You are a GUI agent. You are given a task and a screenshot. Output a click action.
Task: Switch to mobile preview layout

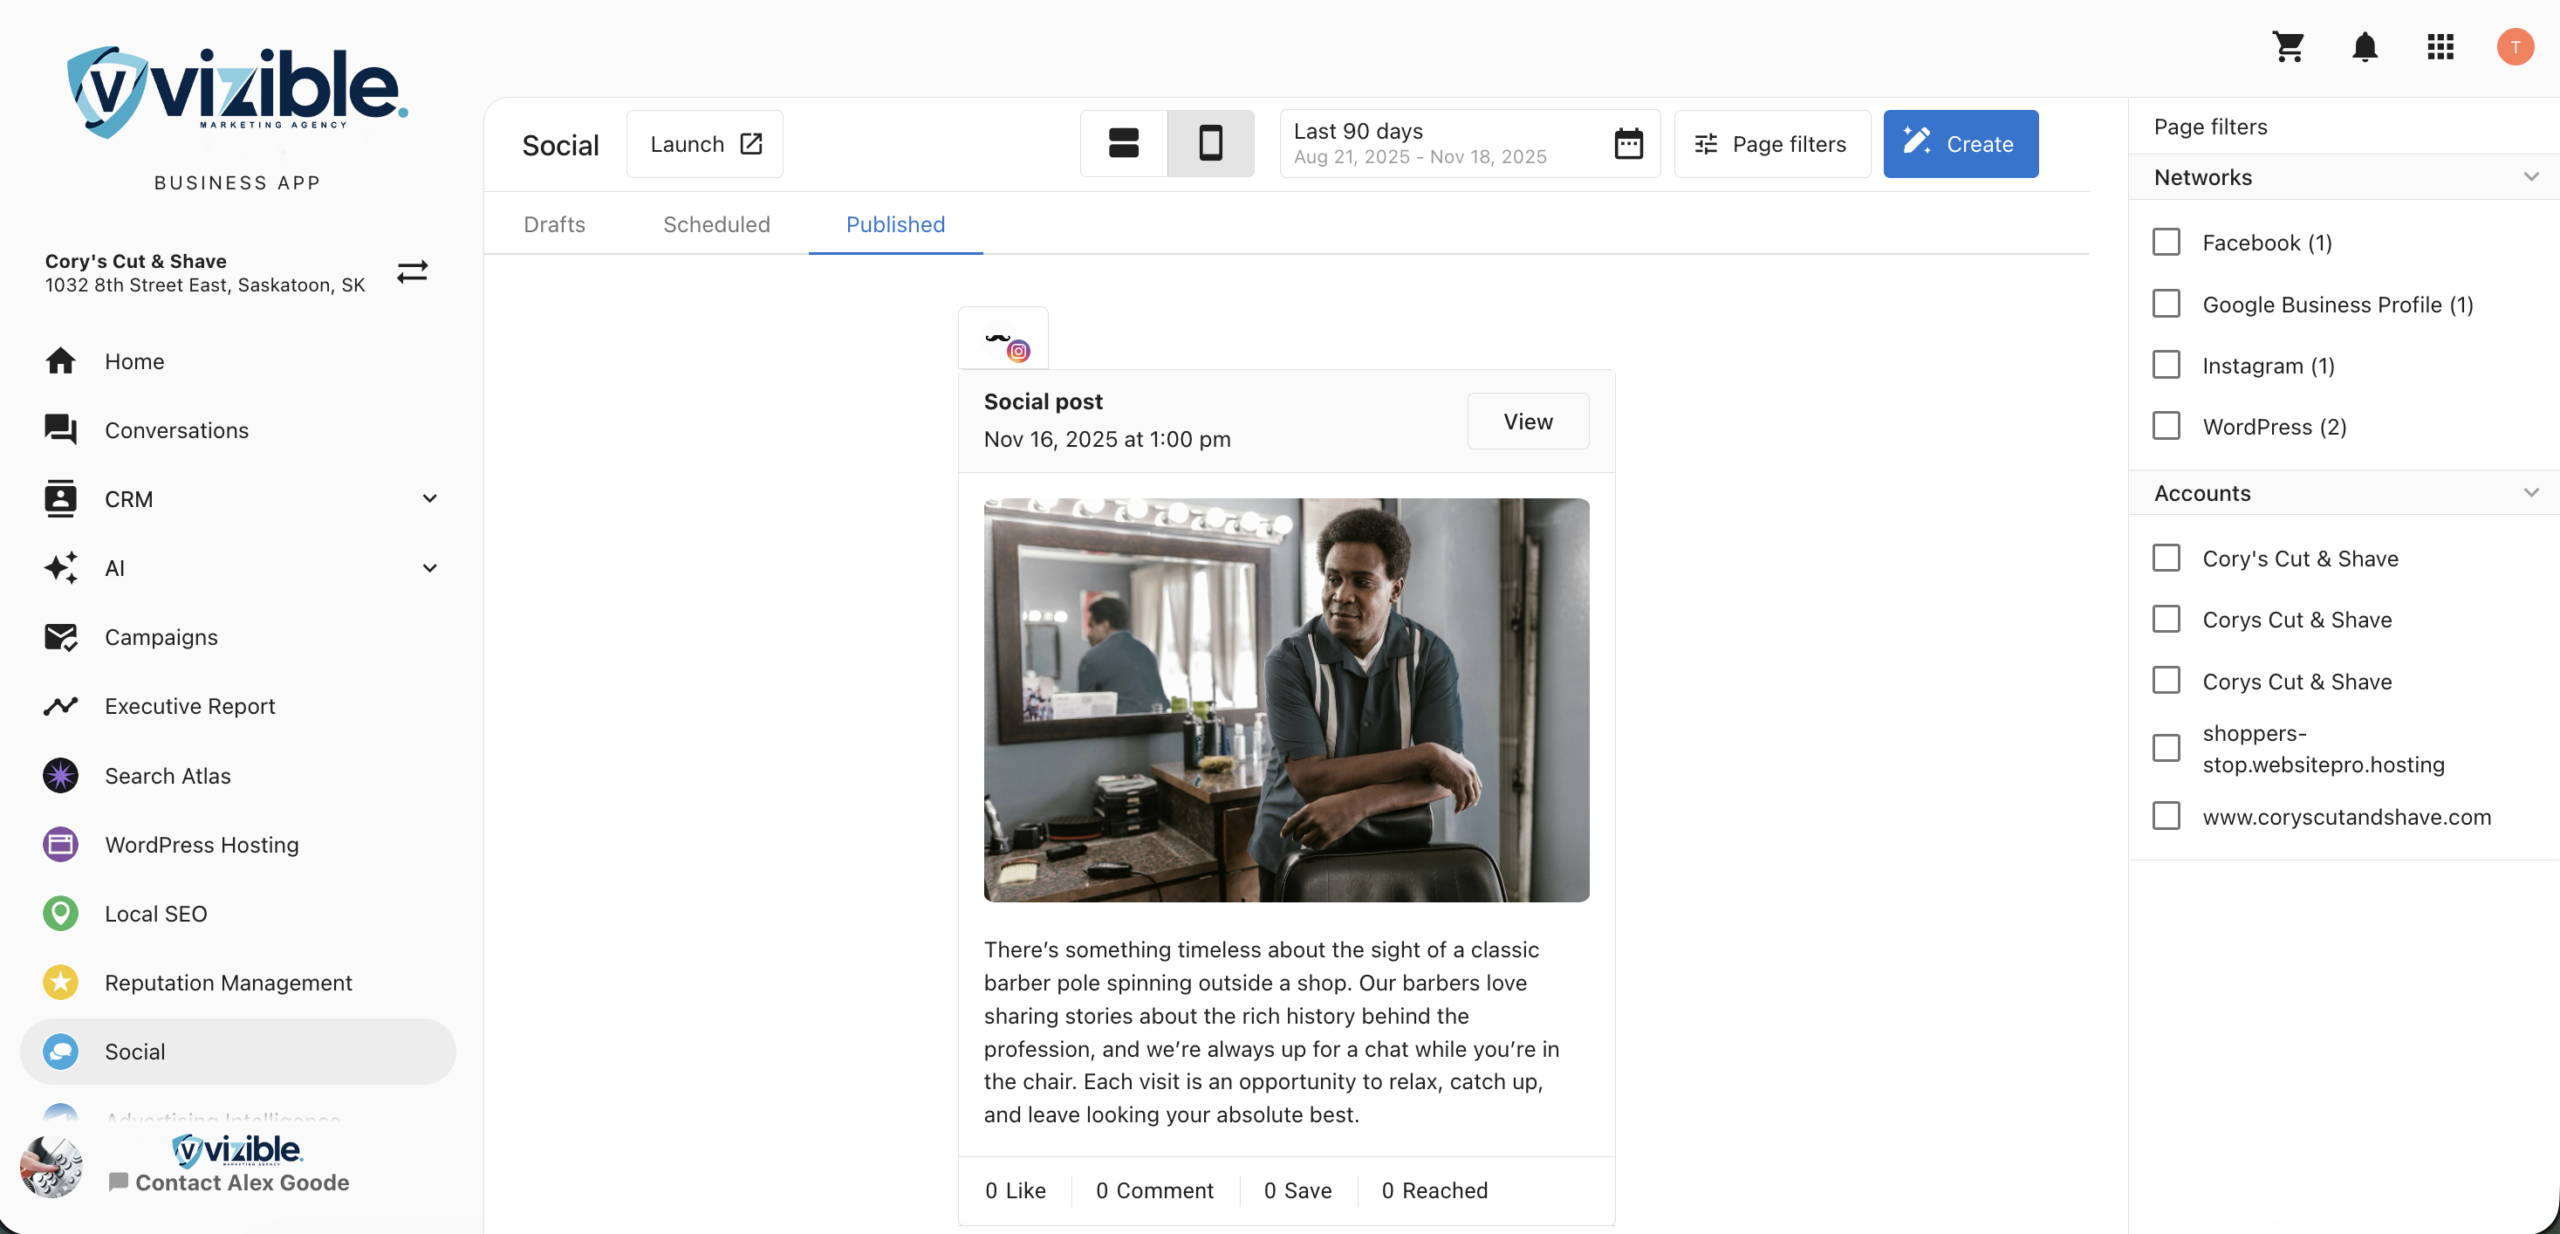click(x=1210, y=144)
